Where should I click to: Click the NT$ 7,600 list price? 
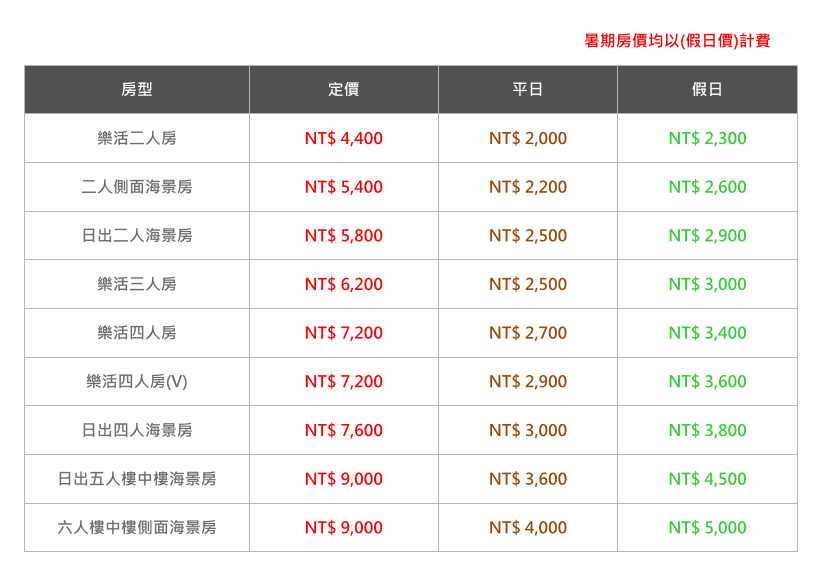343,430
